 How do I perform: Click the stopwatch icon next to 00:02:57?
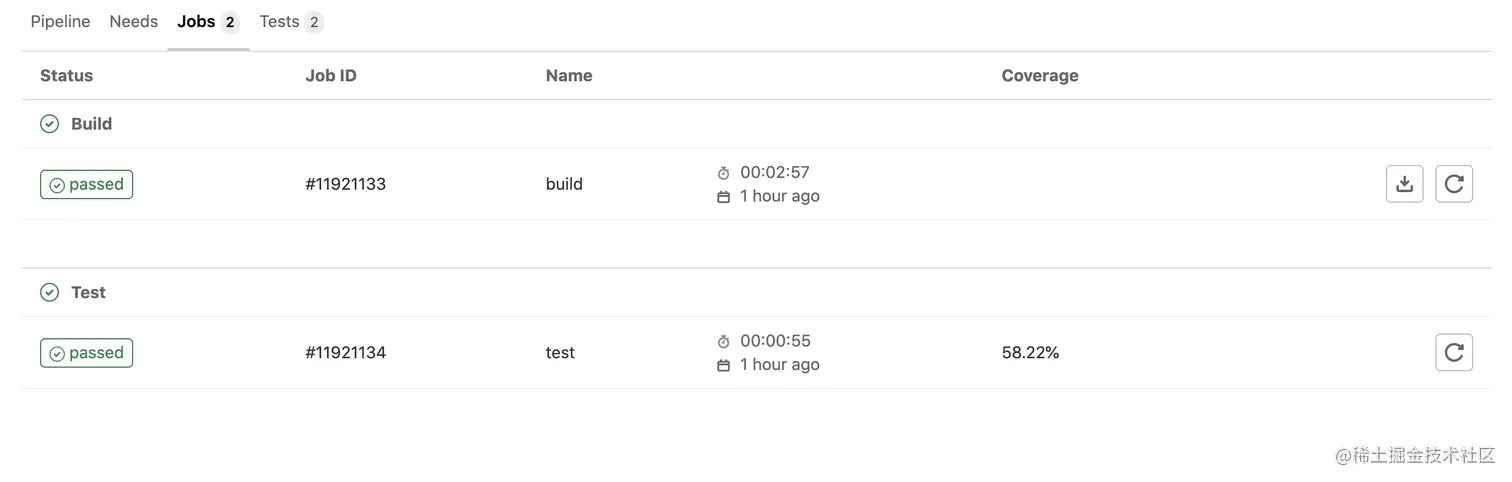pos(724,173)
